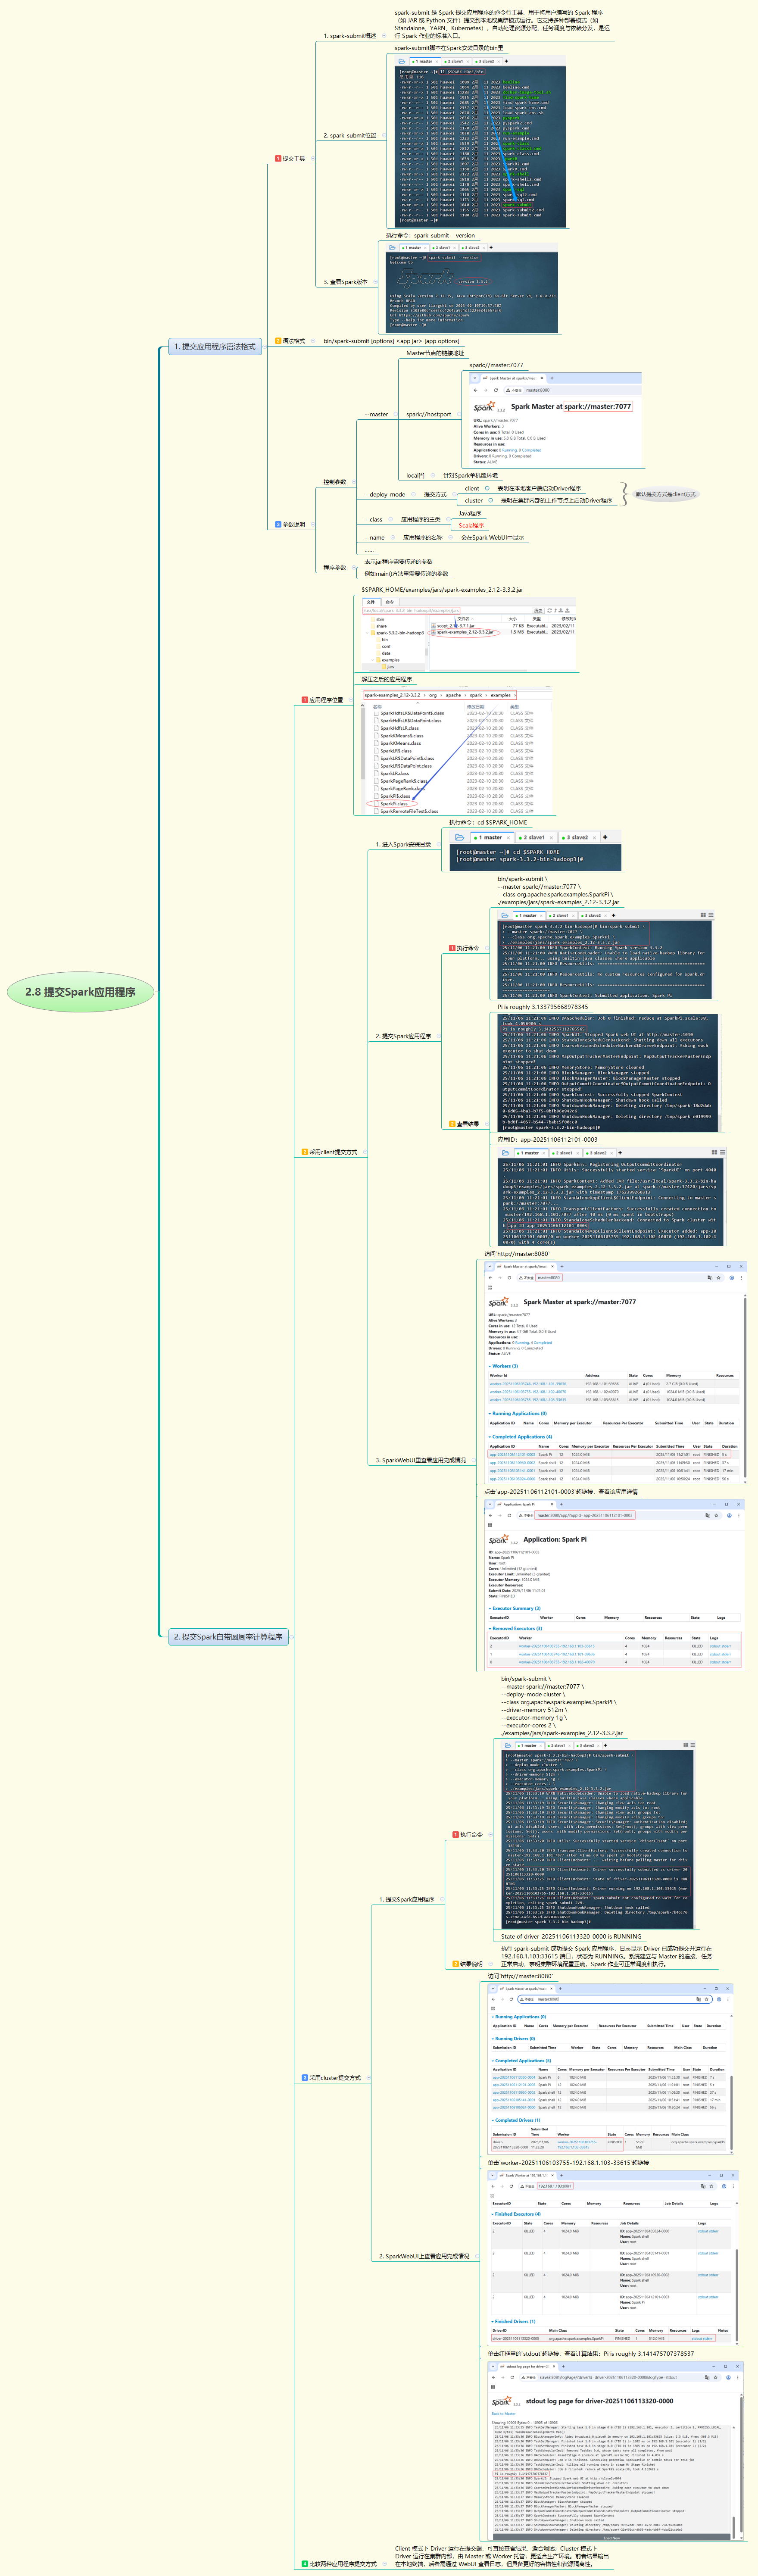Select the Java程序 node
Screen dimensions: 758x2576
[x=470, y=514]
